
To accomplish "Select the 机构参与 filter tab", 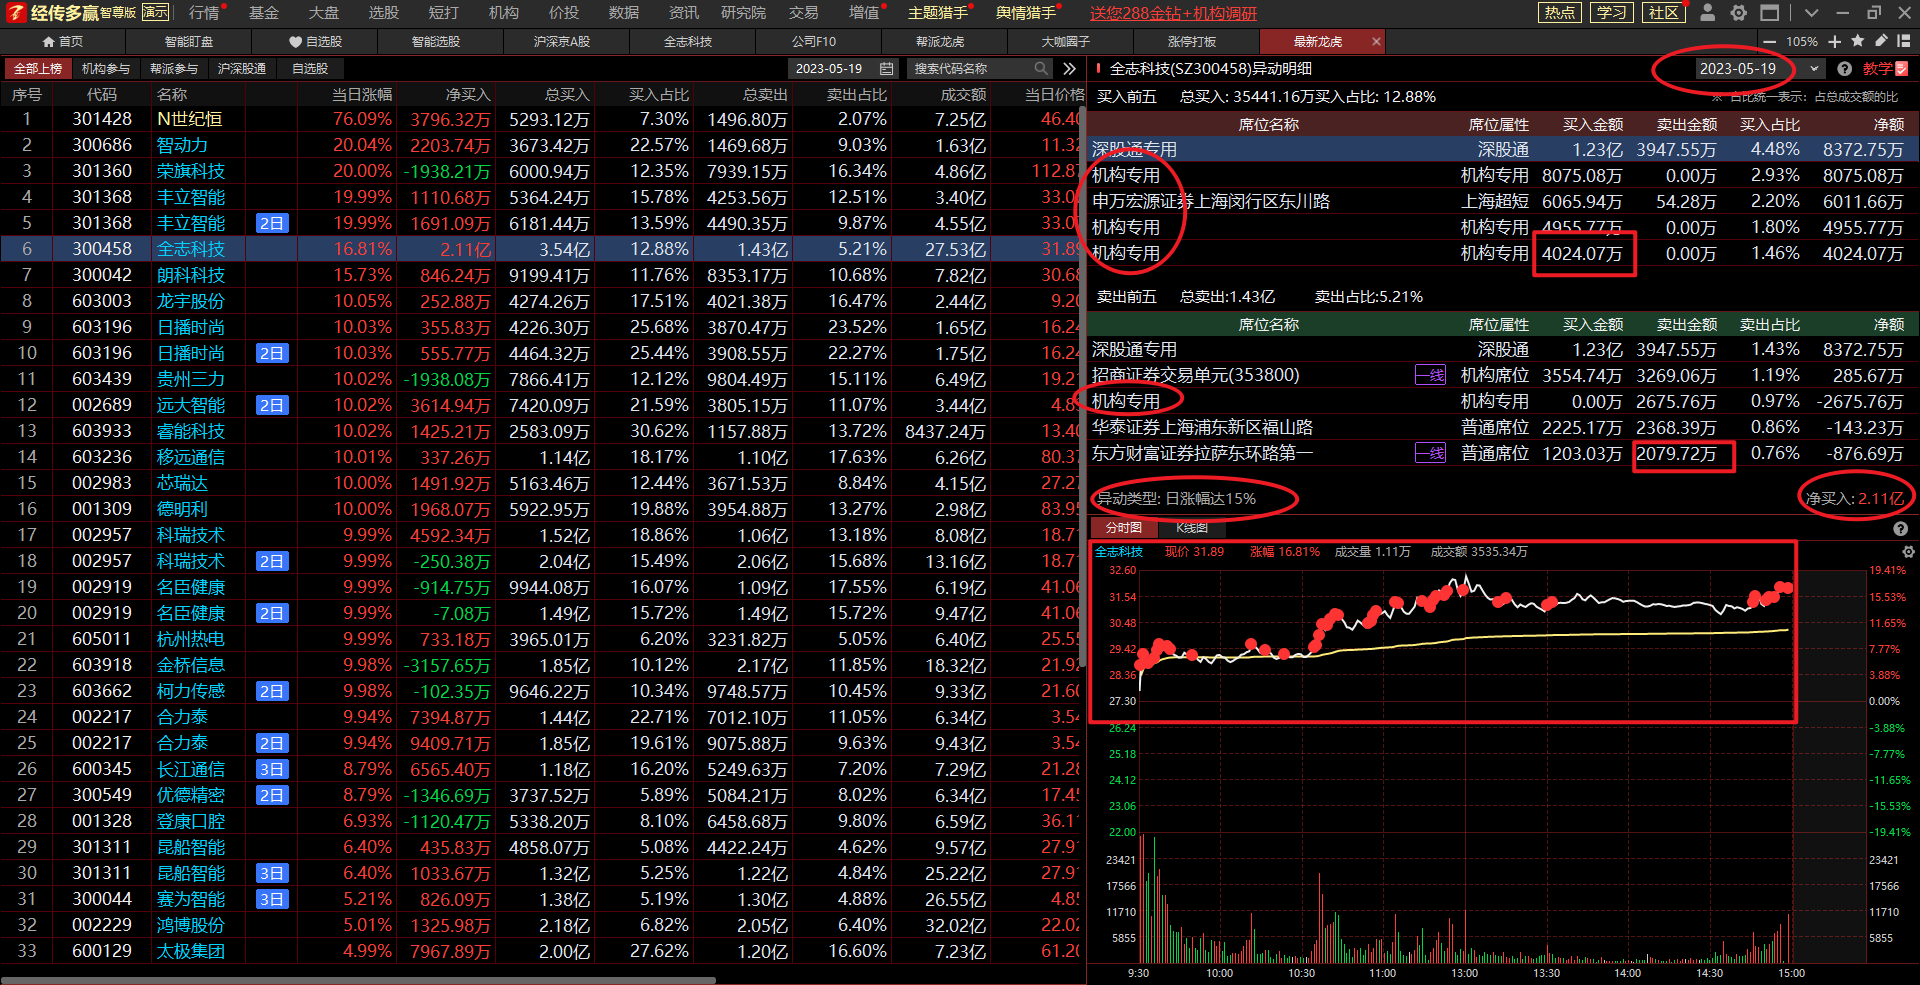I will (x=106, y=68).
